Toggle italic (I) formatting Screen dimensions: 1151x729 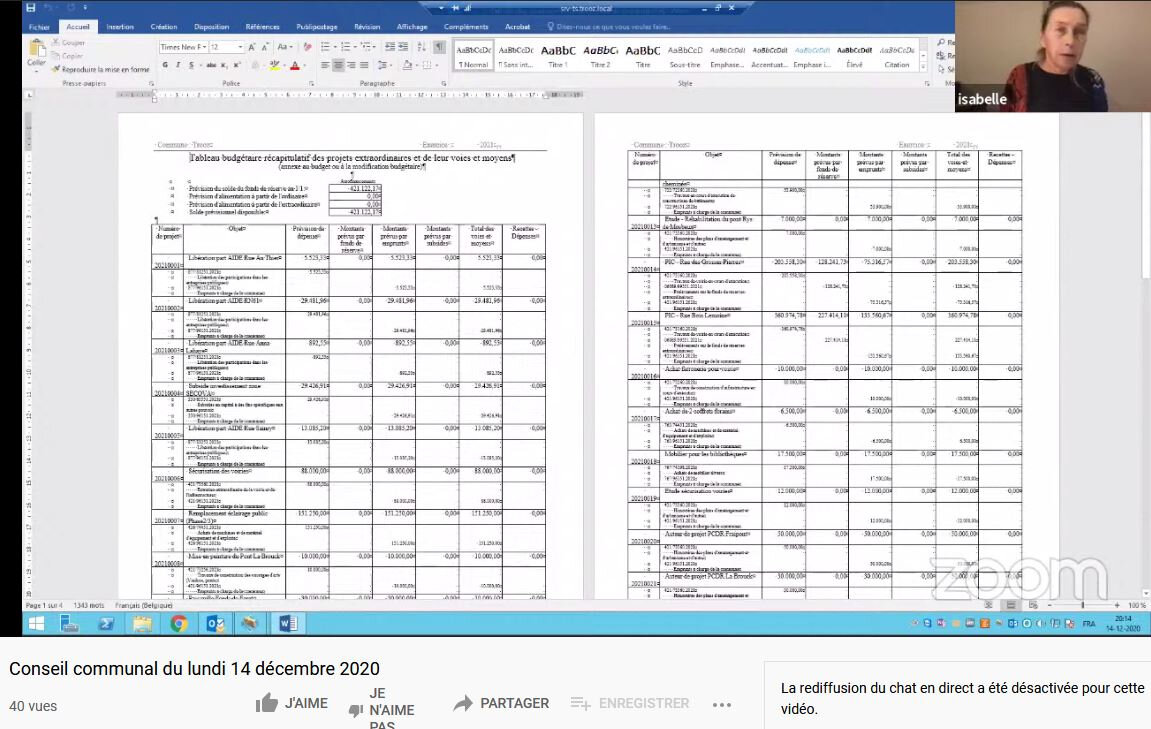point(178,65)
